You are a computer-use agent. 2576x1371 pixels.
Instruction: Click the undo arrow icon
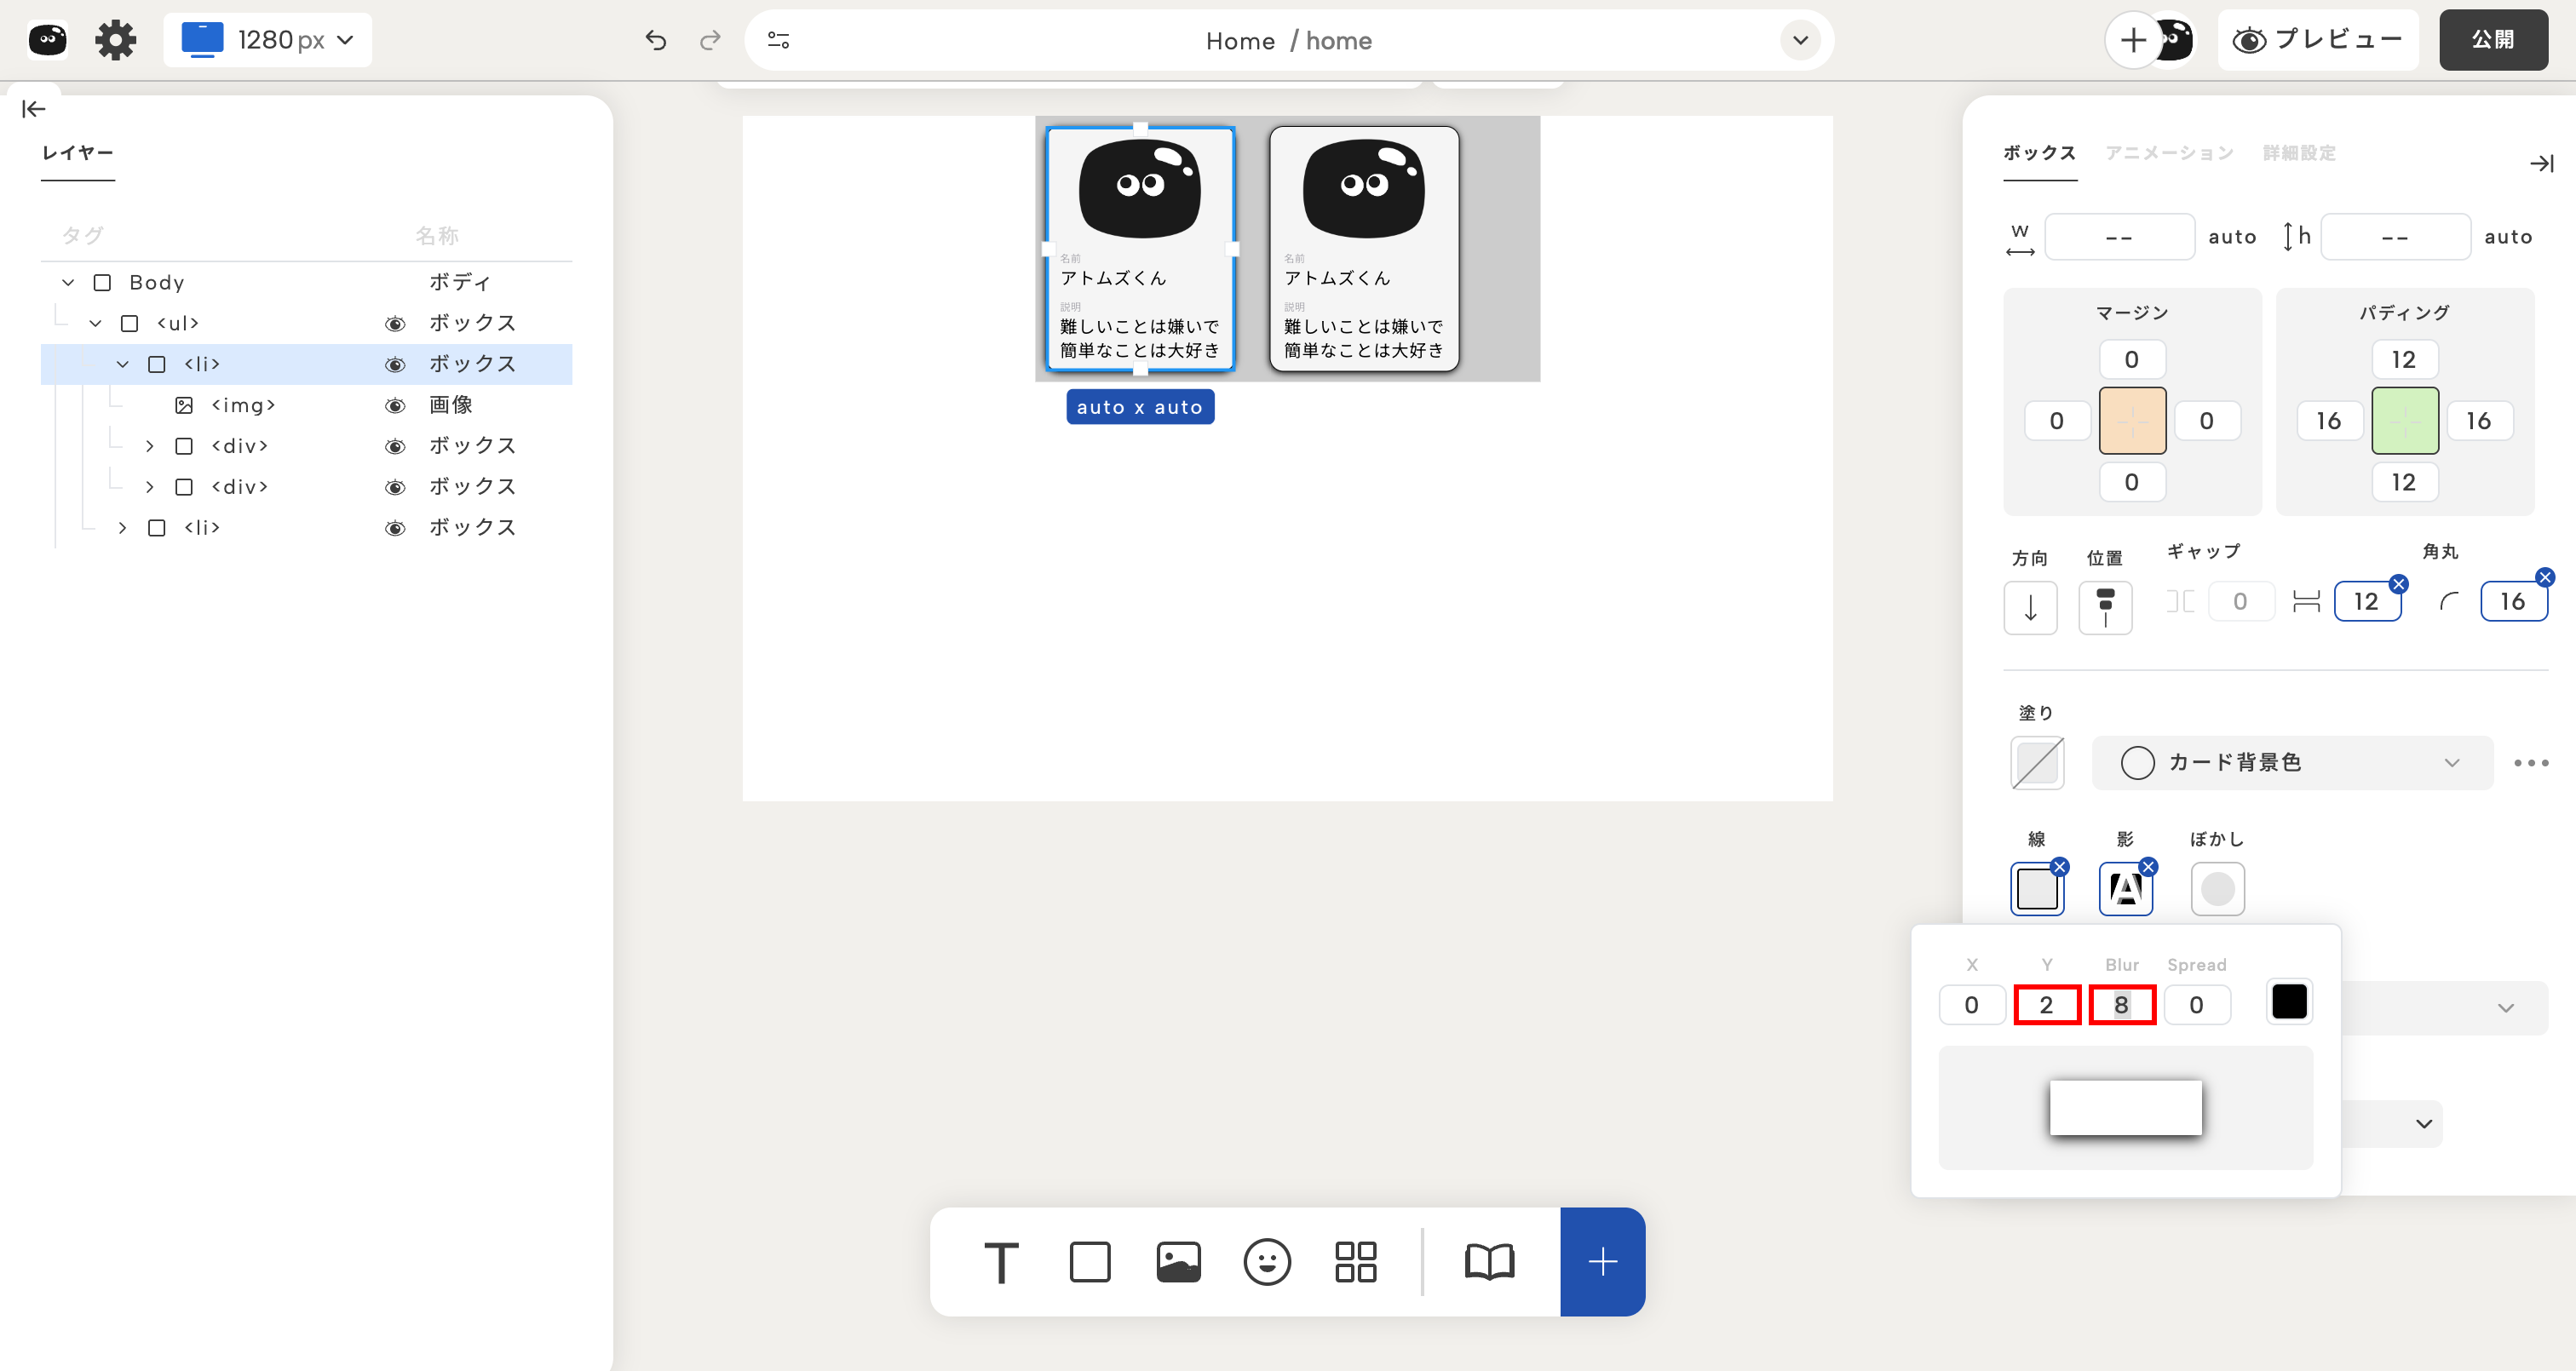click(x=656, y=40)
